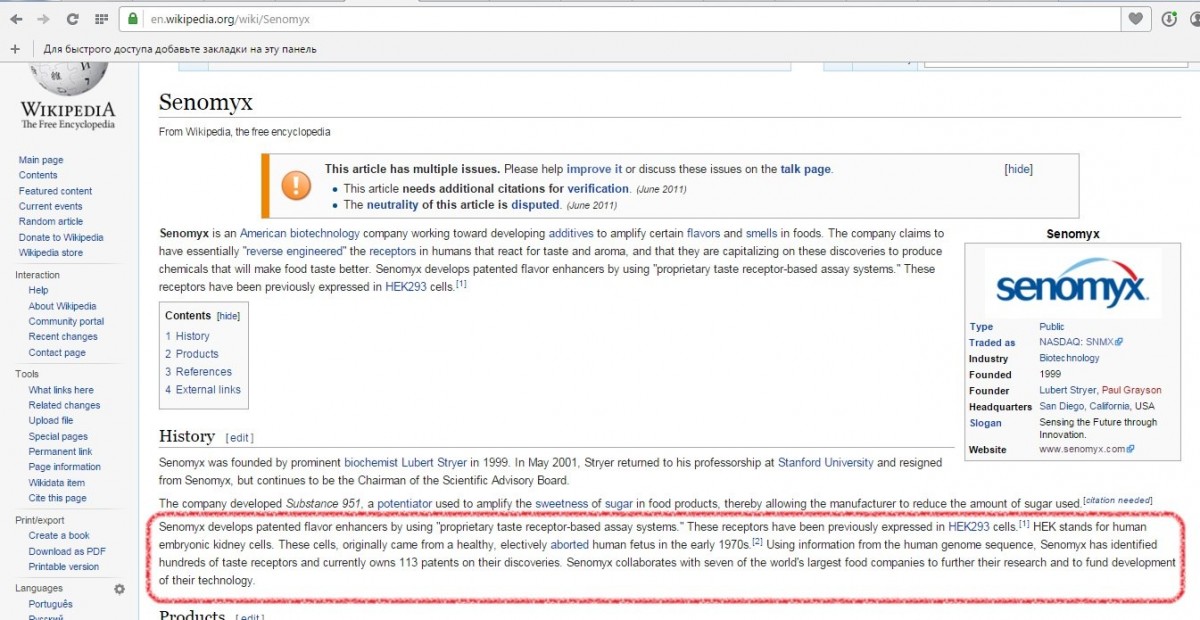The image size is (1200, 620).
Task: Click the browser forward arrow
Action: click(43, 19)
